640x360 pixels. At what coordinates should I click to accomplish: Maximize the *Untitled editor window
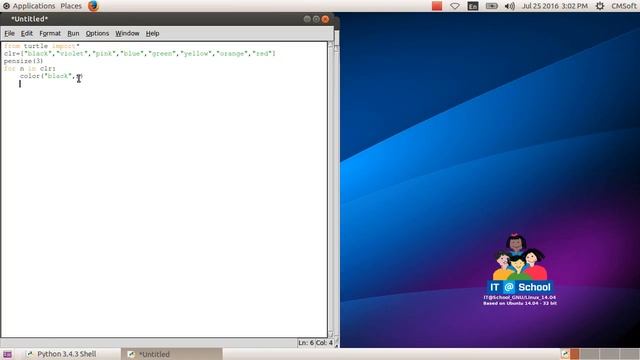(316, 19)
